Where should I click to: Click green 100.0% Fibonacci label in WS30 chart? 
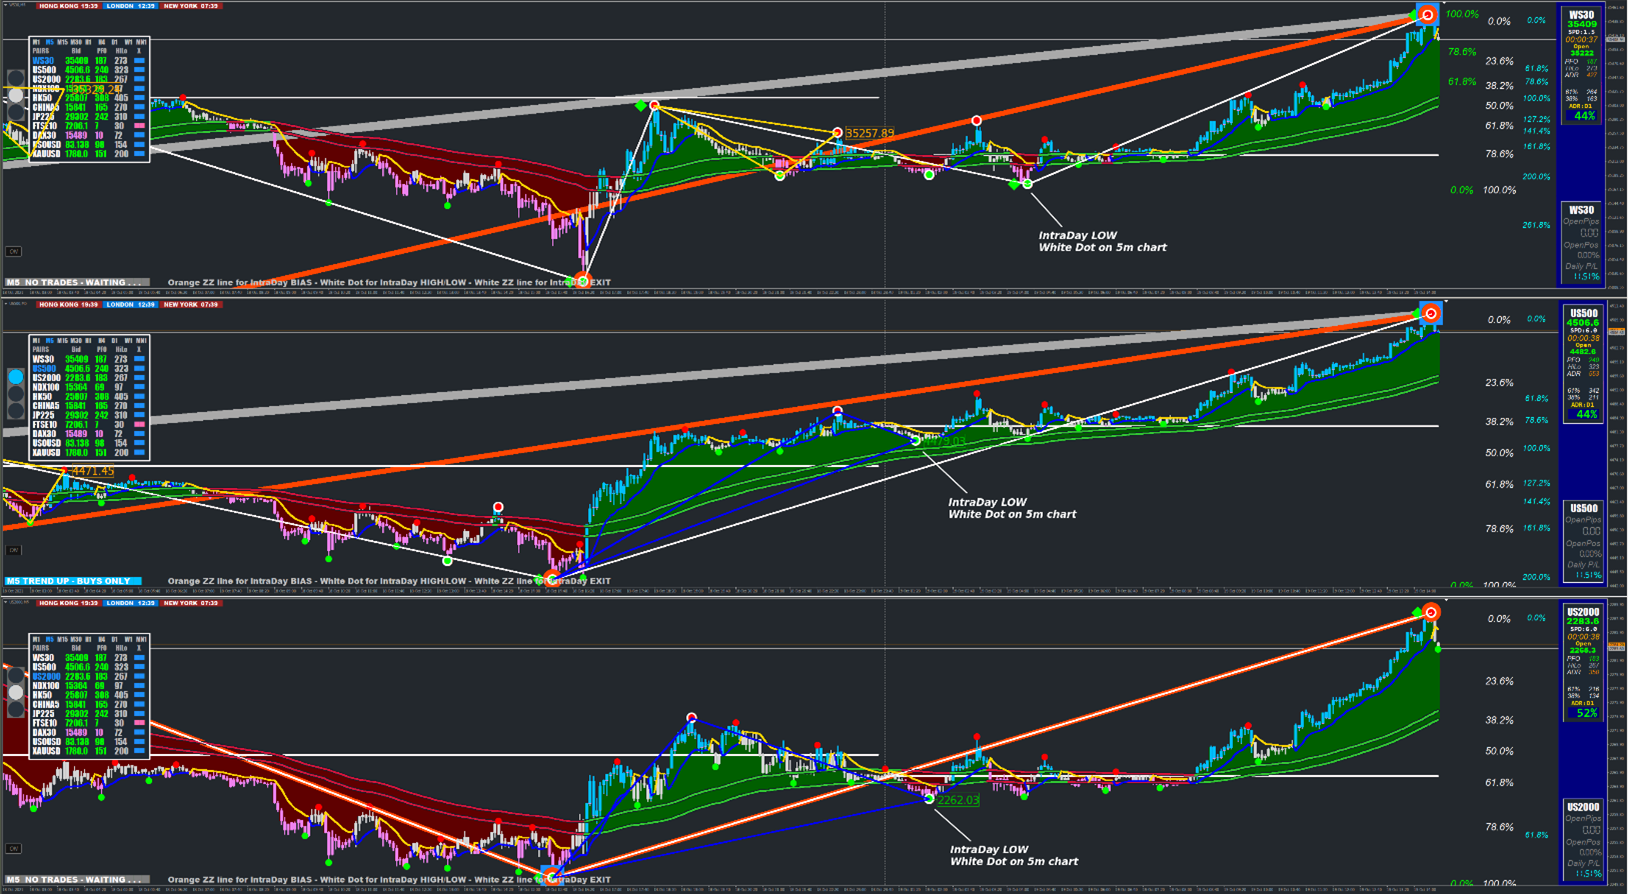click(x=1462, y=14)
